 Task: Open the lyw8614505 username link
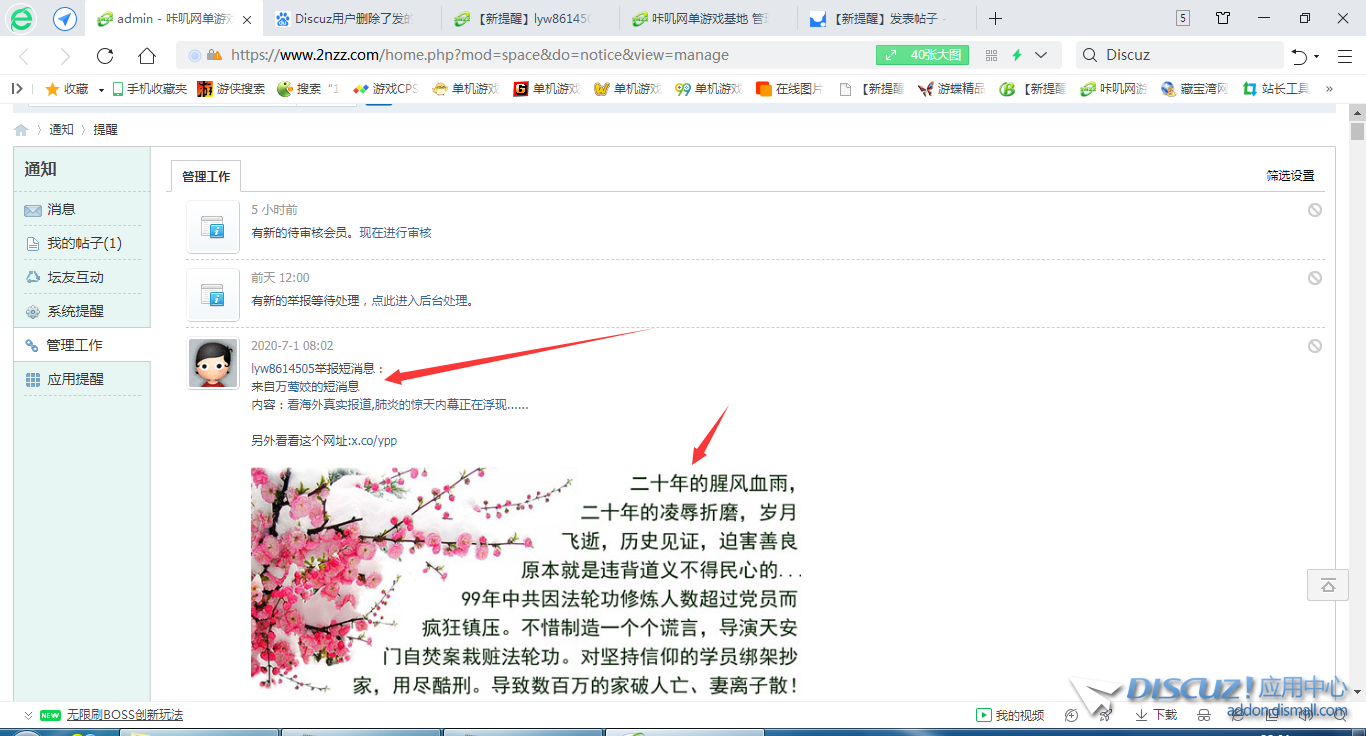click(x=282, y=369)
